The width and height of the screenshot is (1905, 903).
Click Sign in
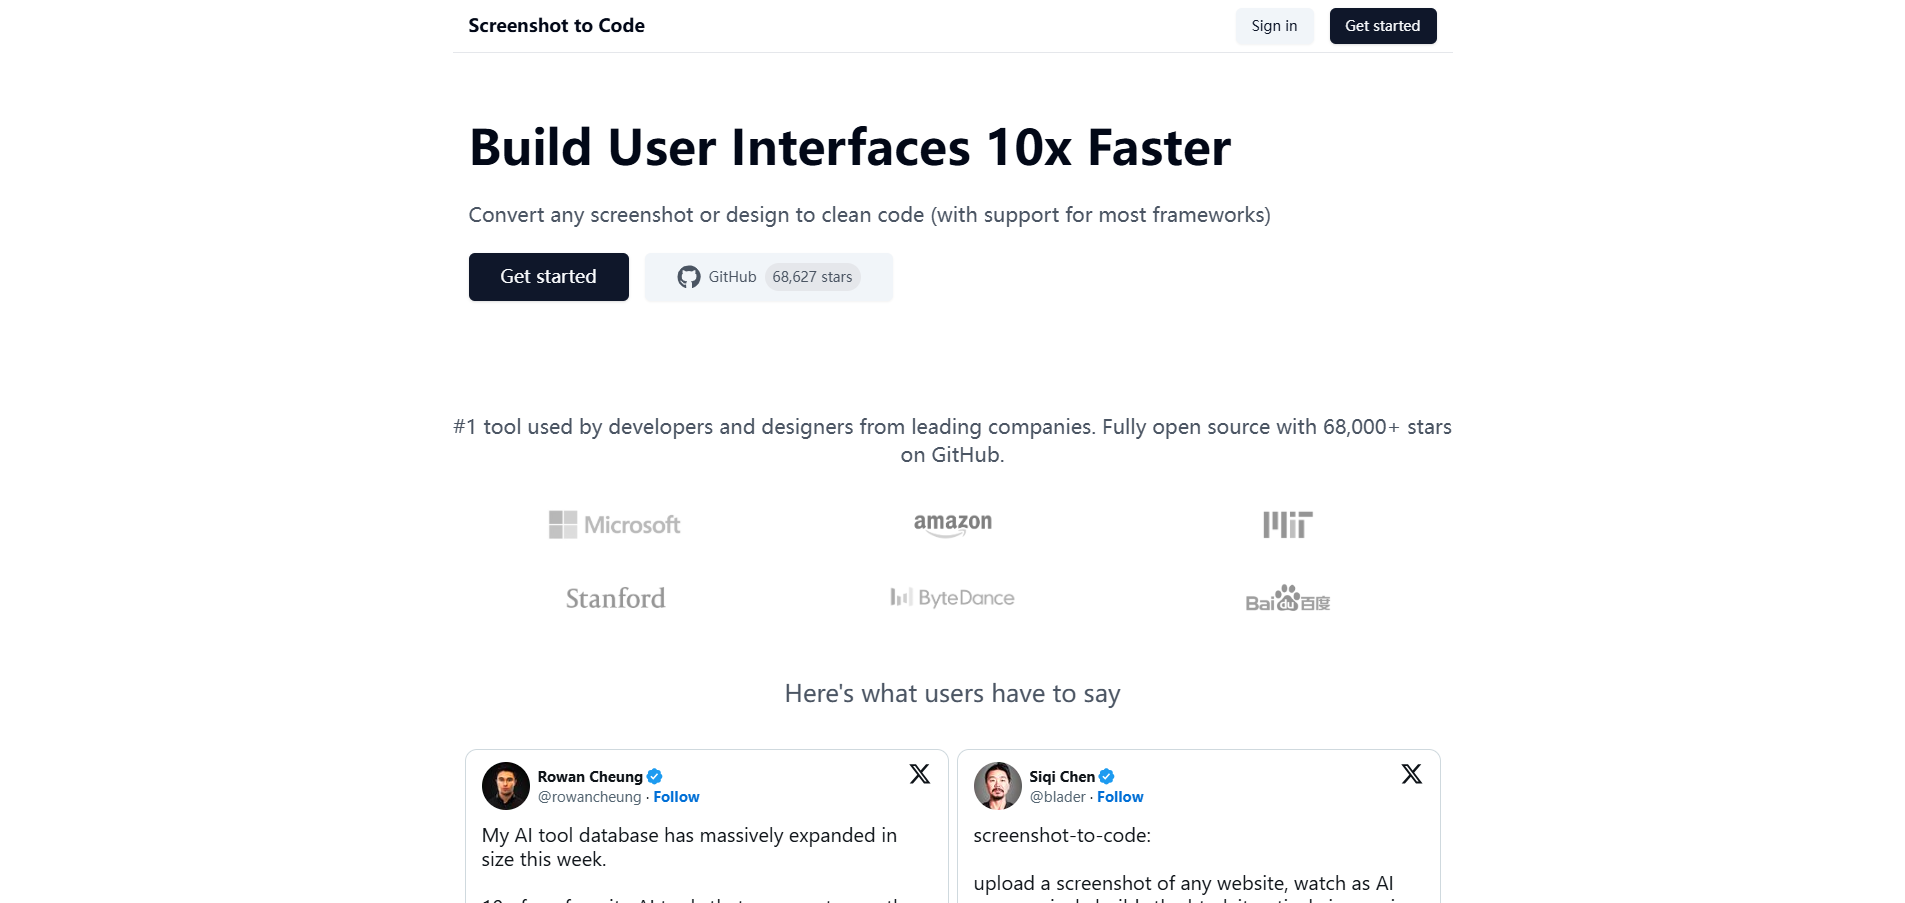[x=1274, y=26]
